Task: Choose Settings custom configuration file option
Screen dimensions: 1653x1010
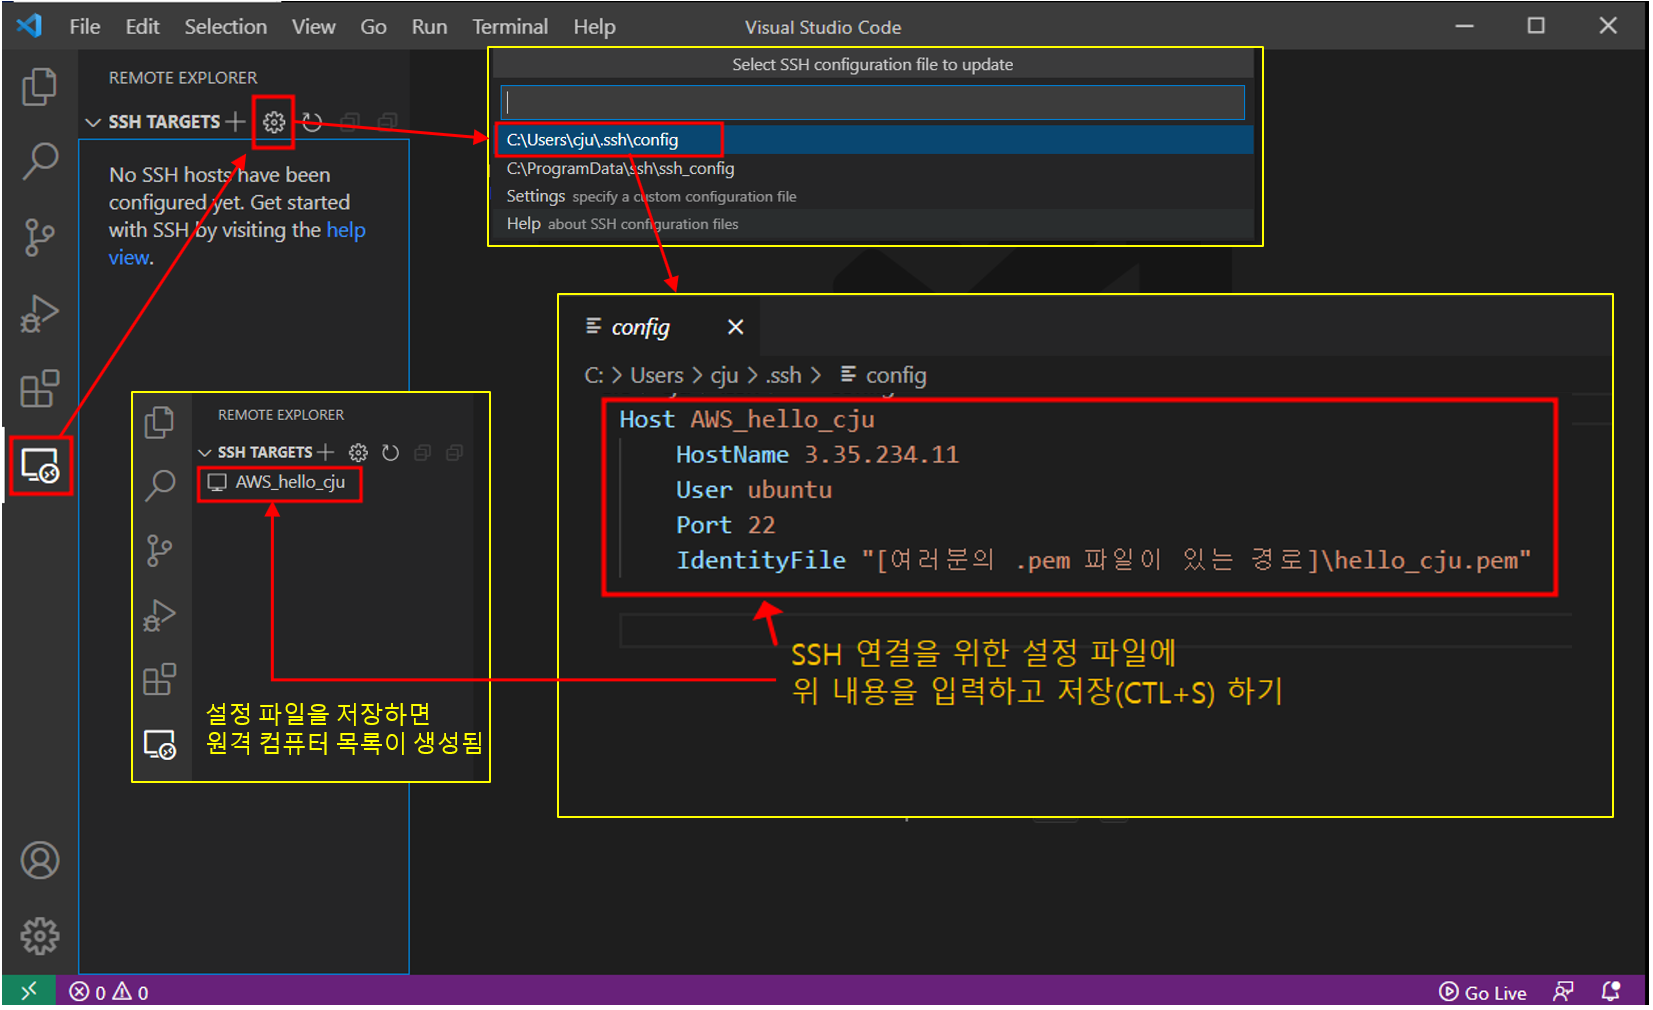Action: [873, 196]
